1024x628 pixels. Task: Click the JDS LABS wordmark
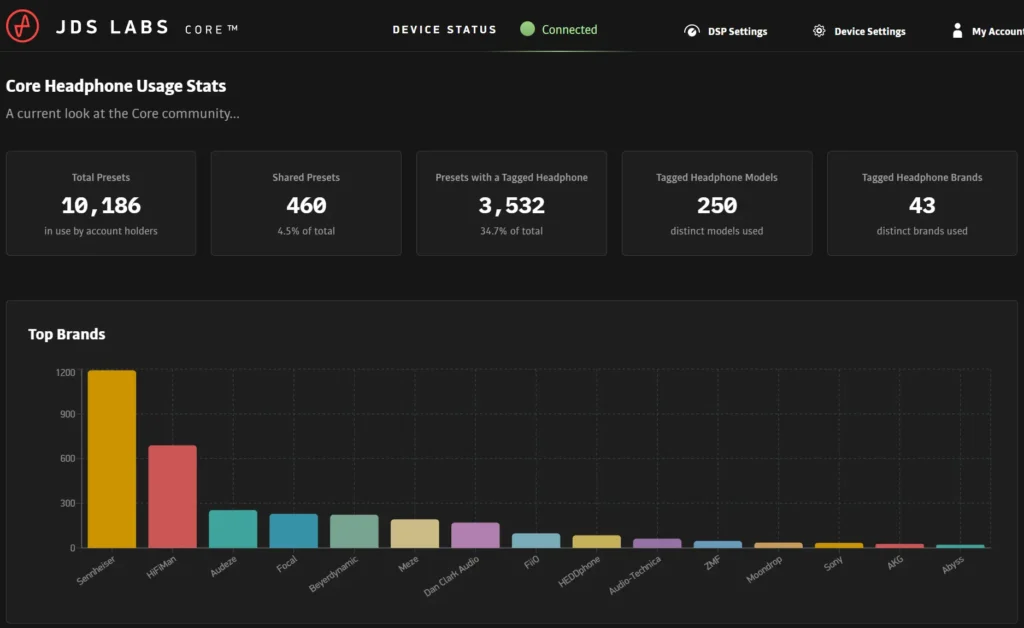[112, 27]
